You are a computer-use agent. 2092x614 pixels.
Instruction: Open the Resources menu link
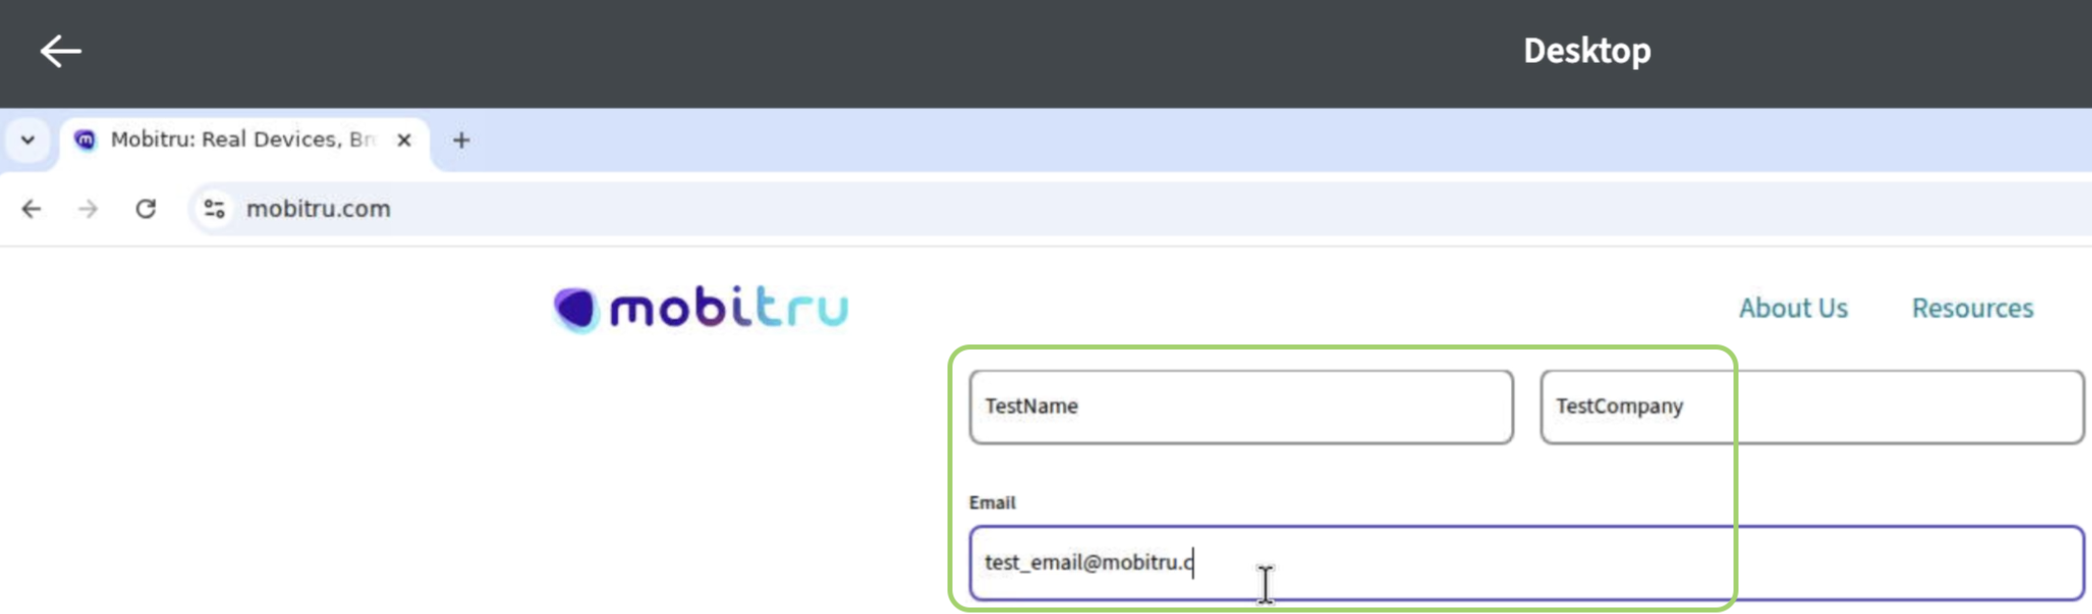tap(1972, 308)
